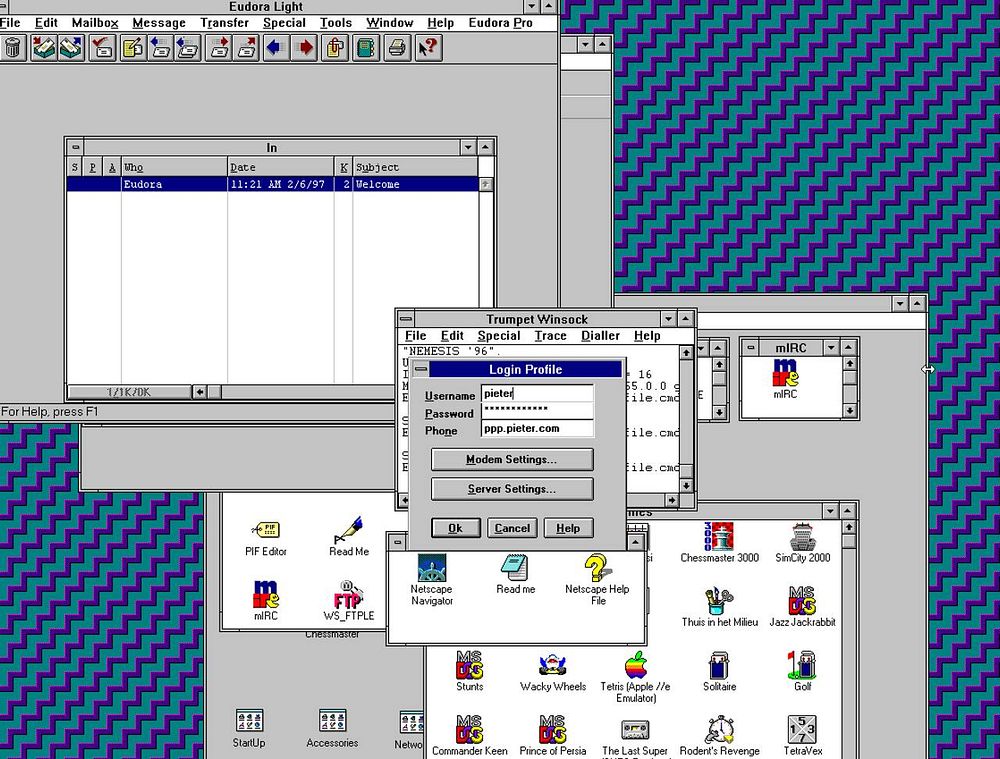Open the Out mailbox toolbar icon
Viewport: 1000px width, 759px height.
coord(71,48)
